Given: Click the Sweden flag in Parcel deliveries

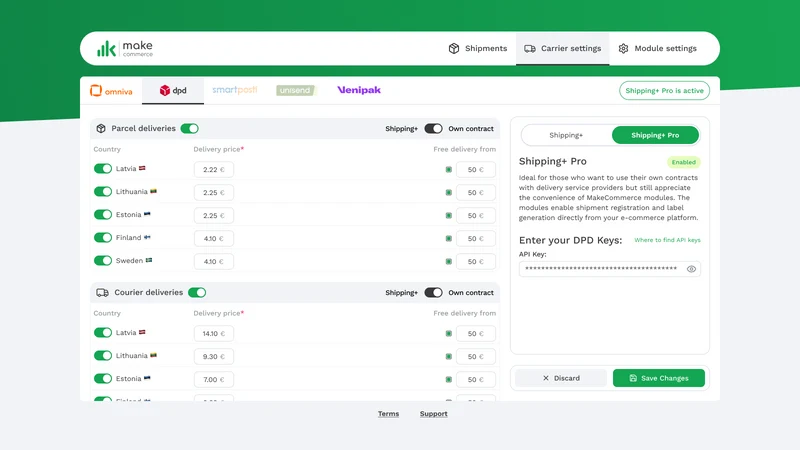Looking at the screenshot, I should click(x=149, y=260).
